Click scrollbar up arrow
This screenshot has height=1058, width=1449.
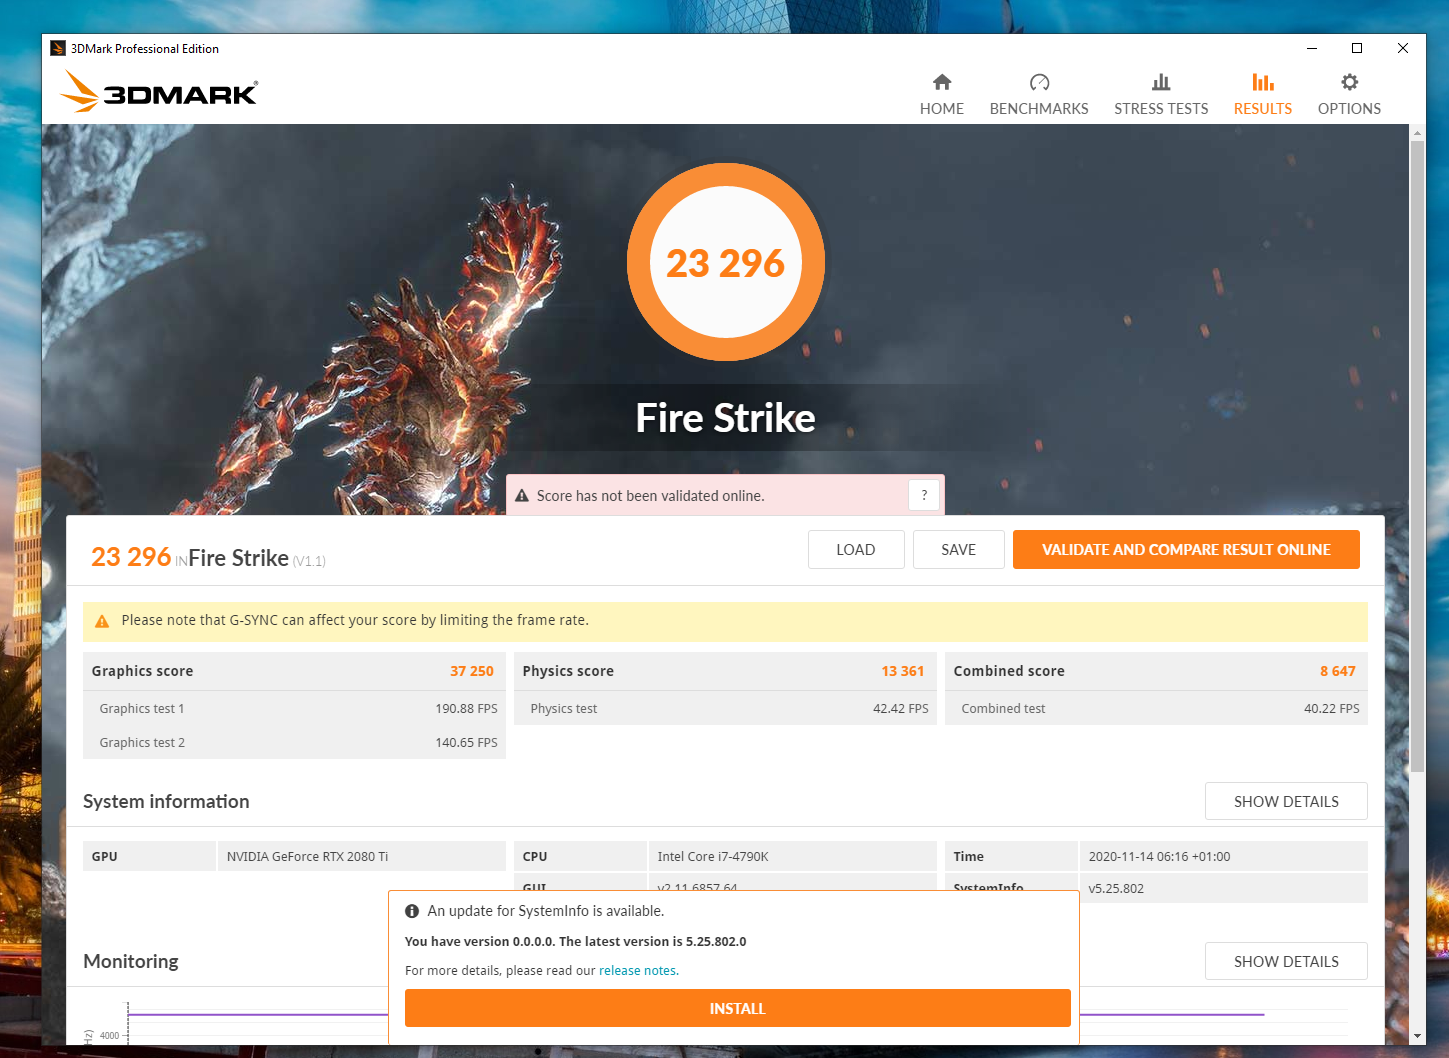click(x=1417, y=132)
